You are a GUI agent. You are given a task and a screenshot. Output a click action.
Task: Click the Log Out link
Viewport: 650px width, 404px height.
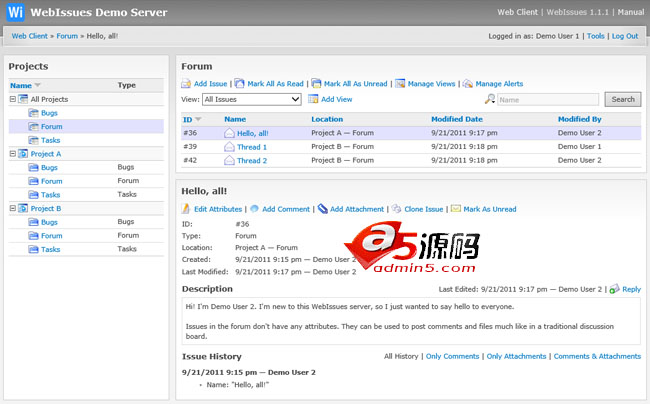click(x=625, y=36)
